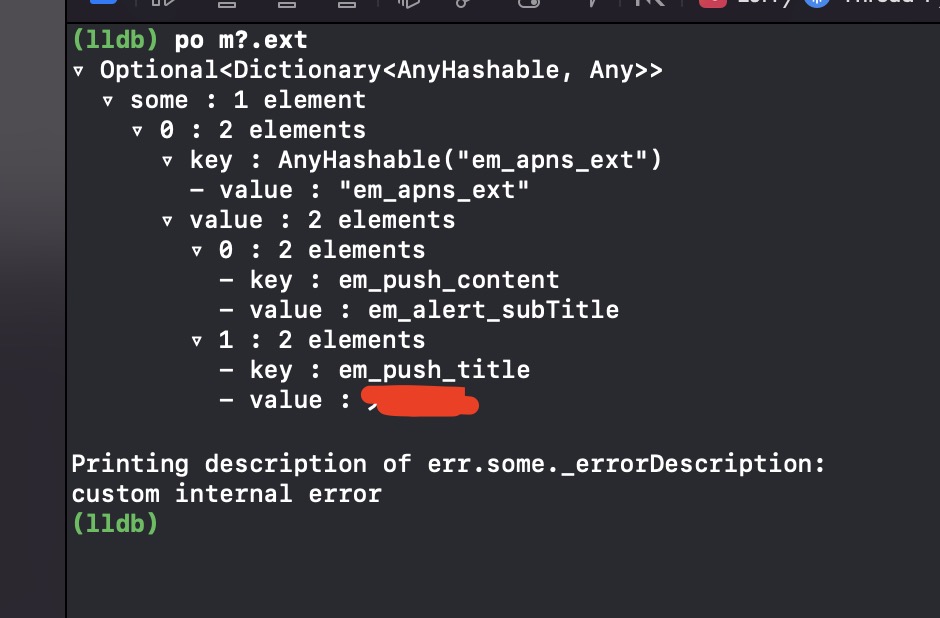Collapse the top-level "0 : 2 elements" triangle
Image resolution: width=940 pixels, height=618 pixels.
pyautogui.click(x=137, y=131)
